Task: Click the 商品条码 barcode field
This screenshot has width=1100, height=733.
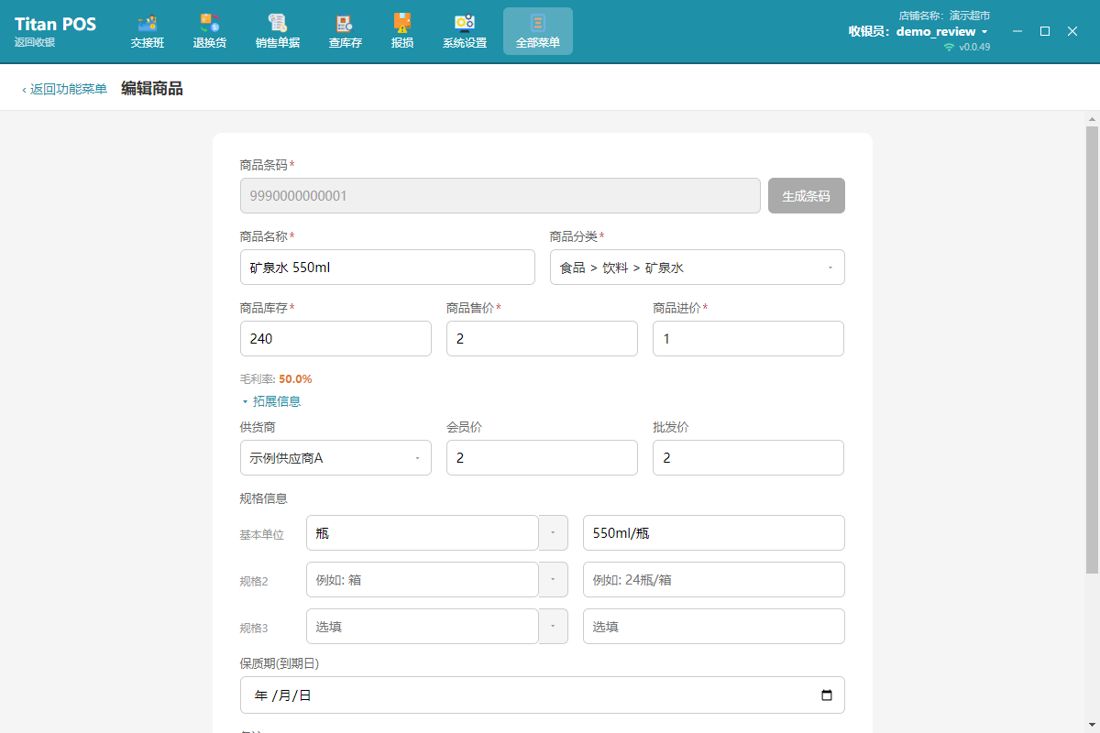Action: click(x=500, y=196)
